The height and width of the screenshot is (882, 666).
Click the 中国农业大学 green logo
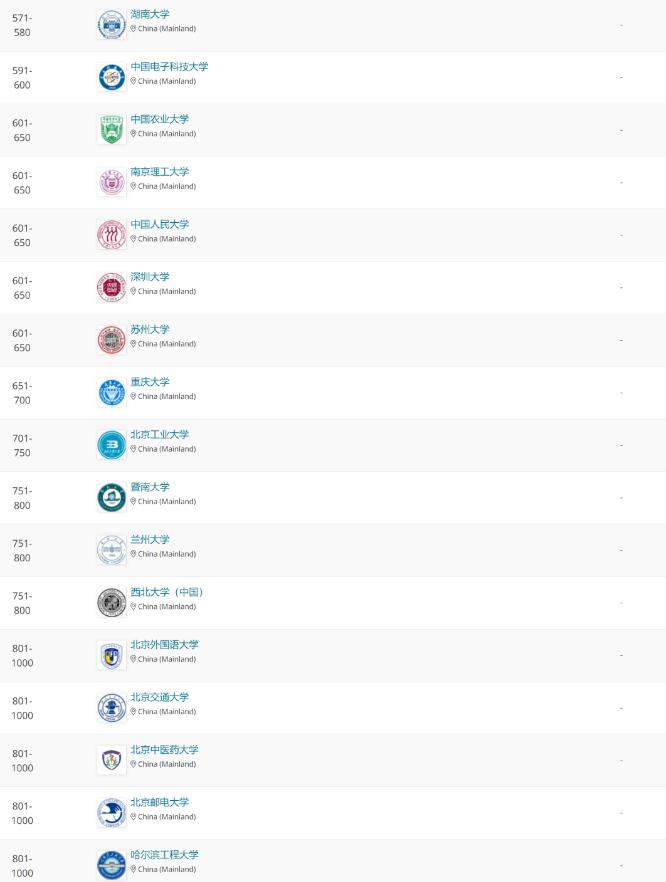112,129
